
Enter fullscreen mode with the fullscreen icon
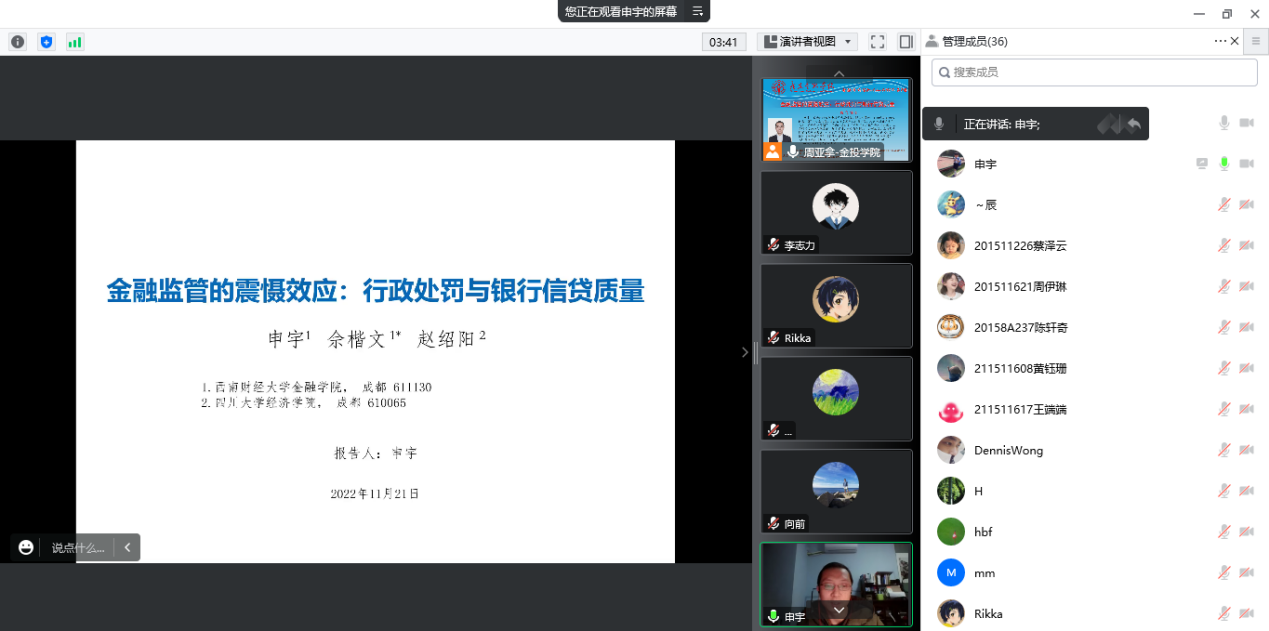click(877, 42)
